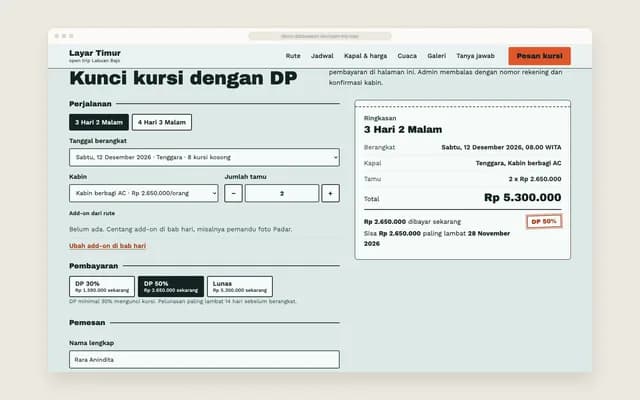Click the 'Pemesan' section heading
The height and width of the screenshot is (400, 640).
pyautogui.click(x=87, y=322)
